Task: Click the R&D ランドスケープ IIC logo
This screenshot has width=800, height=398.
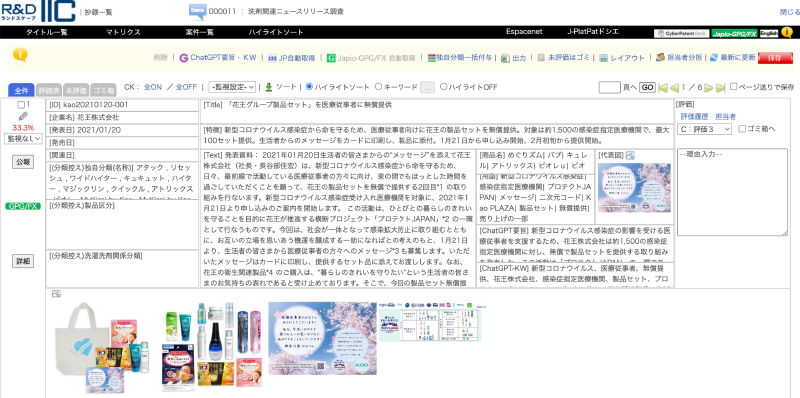Action: 38,12
